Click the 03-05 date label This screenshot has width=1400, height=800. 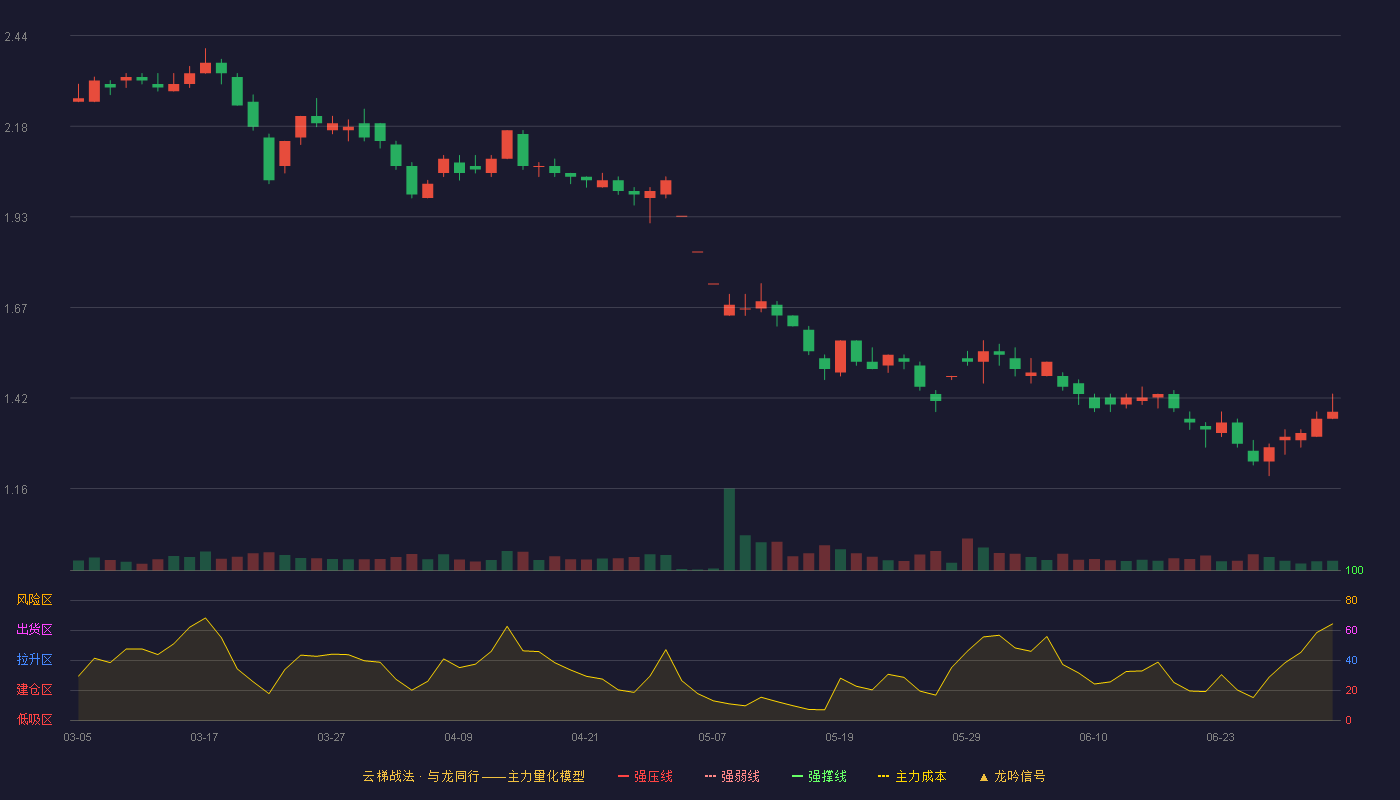[x=78, y=737]
